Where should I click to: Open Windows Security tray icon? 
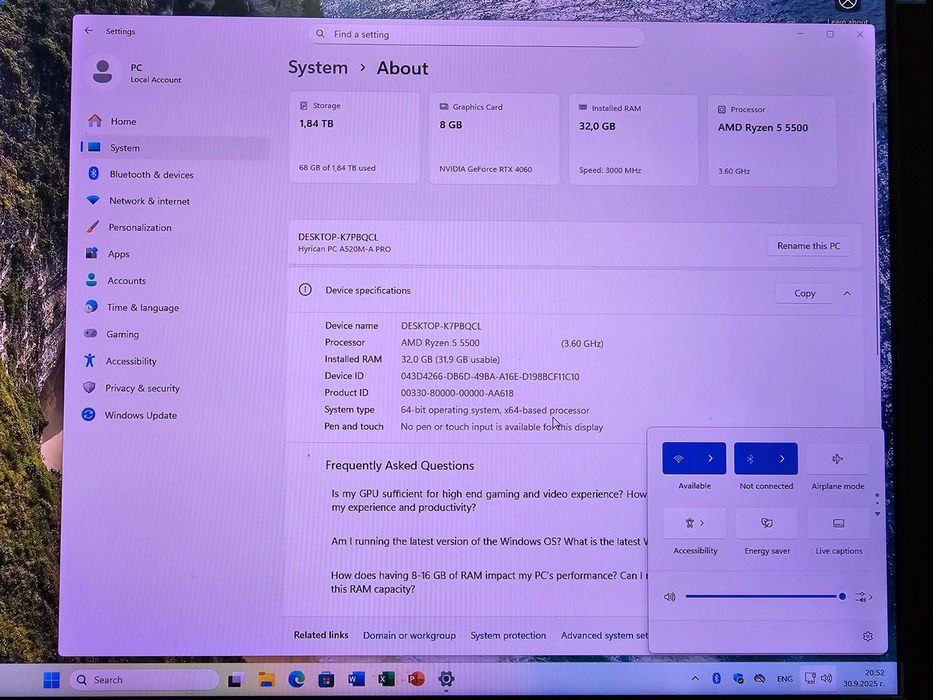pyautogui.click(x=738, y=679)
